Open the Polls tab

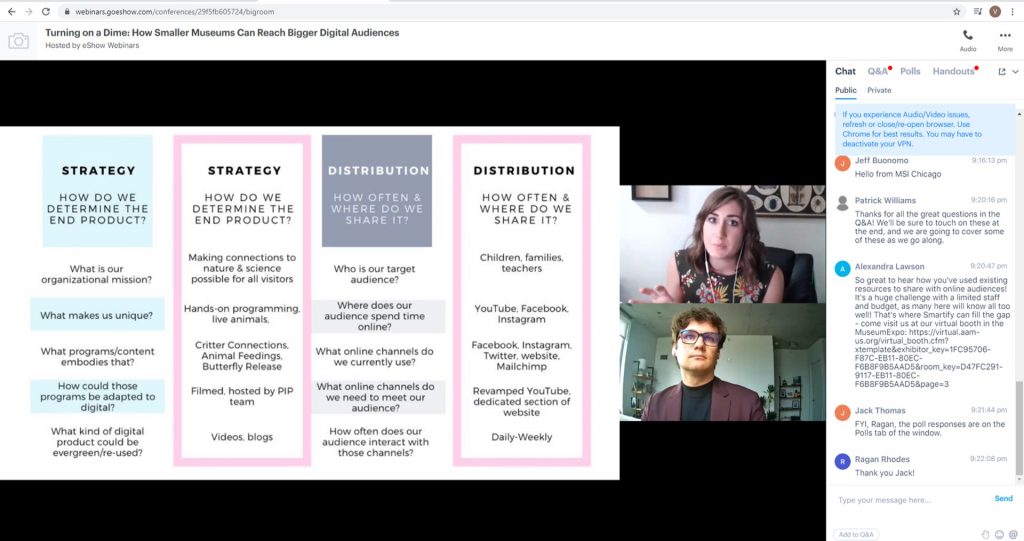point(910,72)
